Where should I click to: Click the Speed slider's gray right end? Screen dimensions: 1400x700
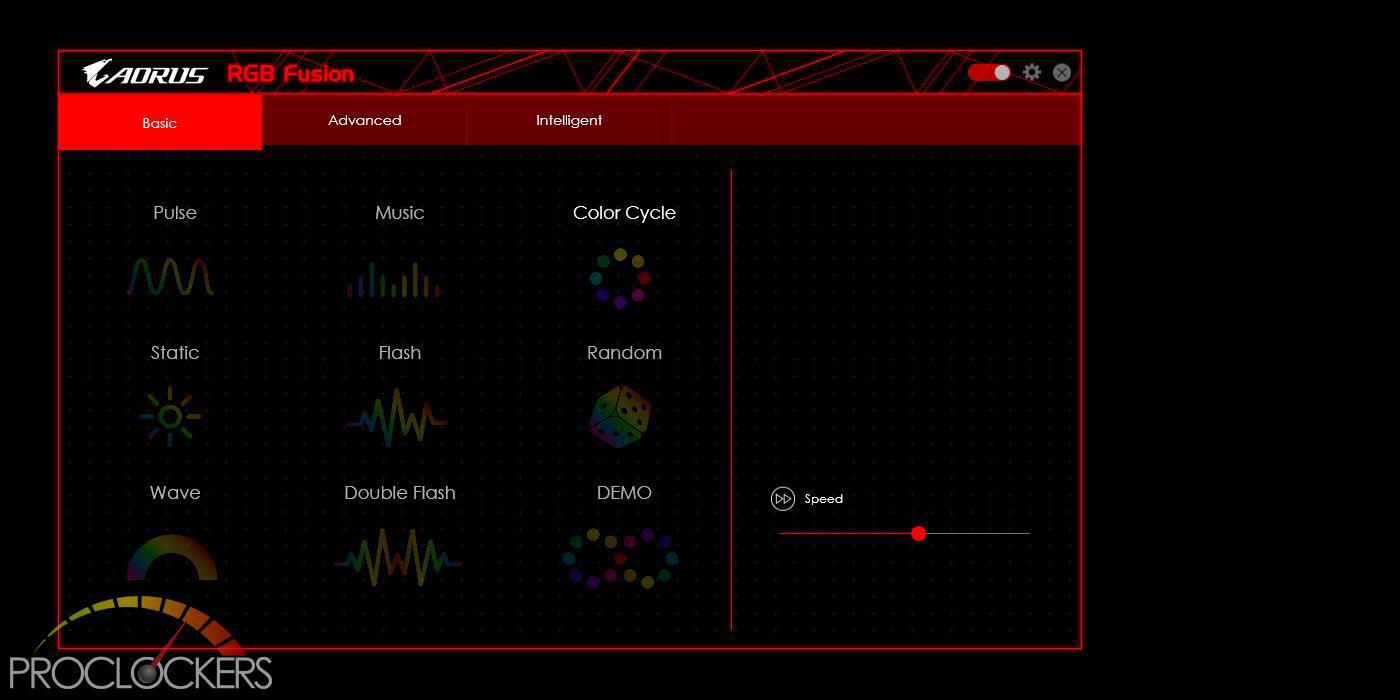point(1026,533)
